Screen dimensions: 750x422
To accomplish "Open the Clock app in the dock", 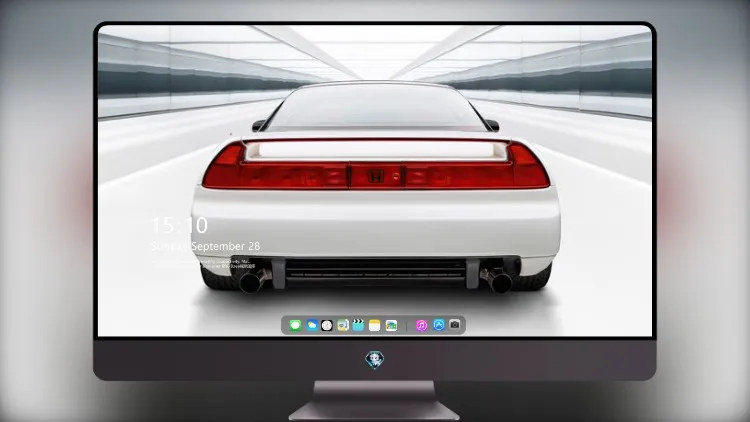I will coord(327,325).
